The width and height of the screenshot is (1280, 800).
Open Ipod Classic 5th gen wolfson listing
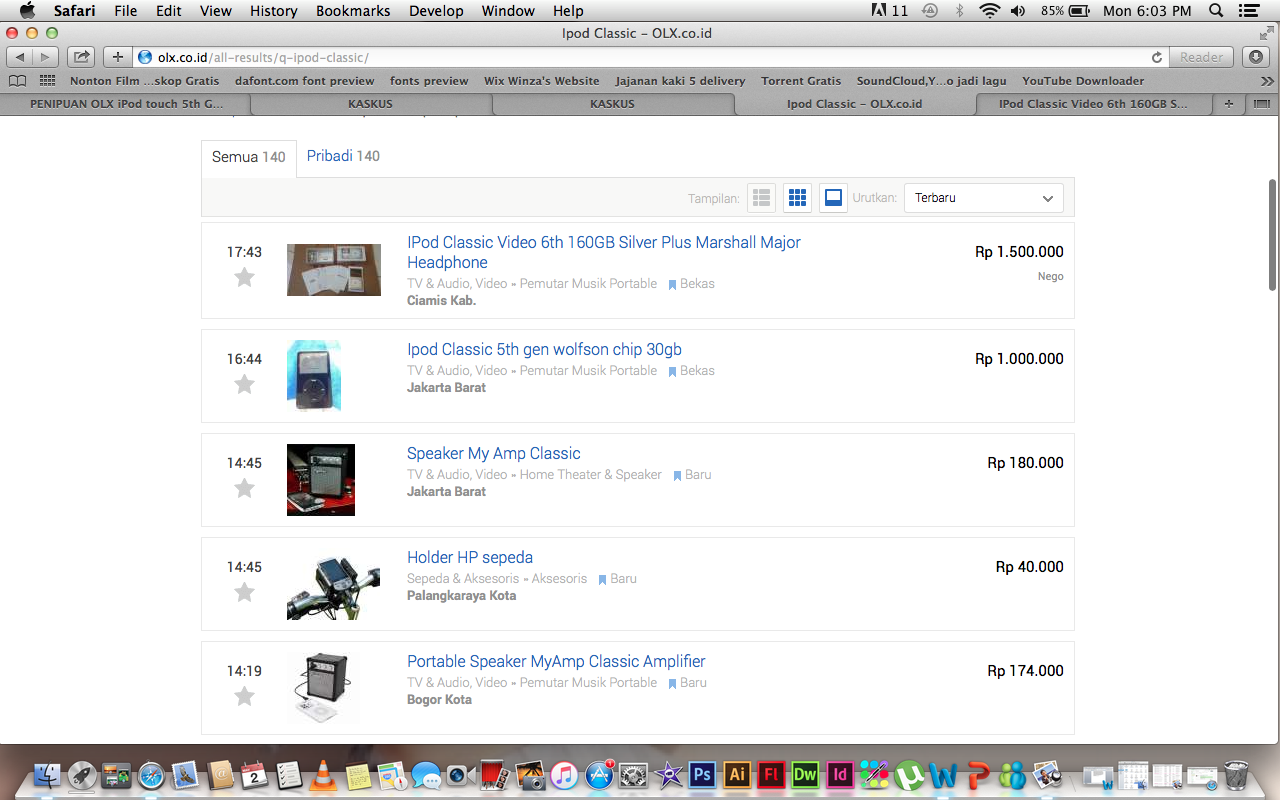click(x=544, y=349)
